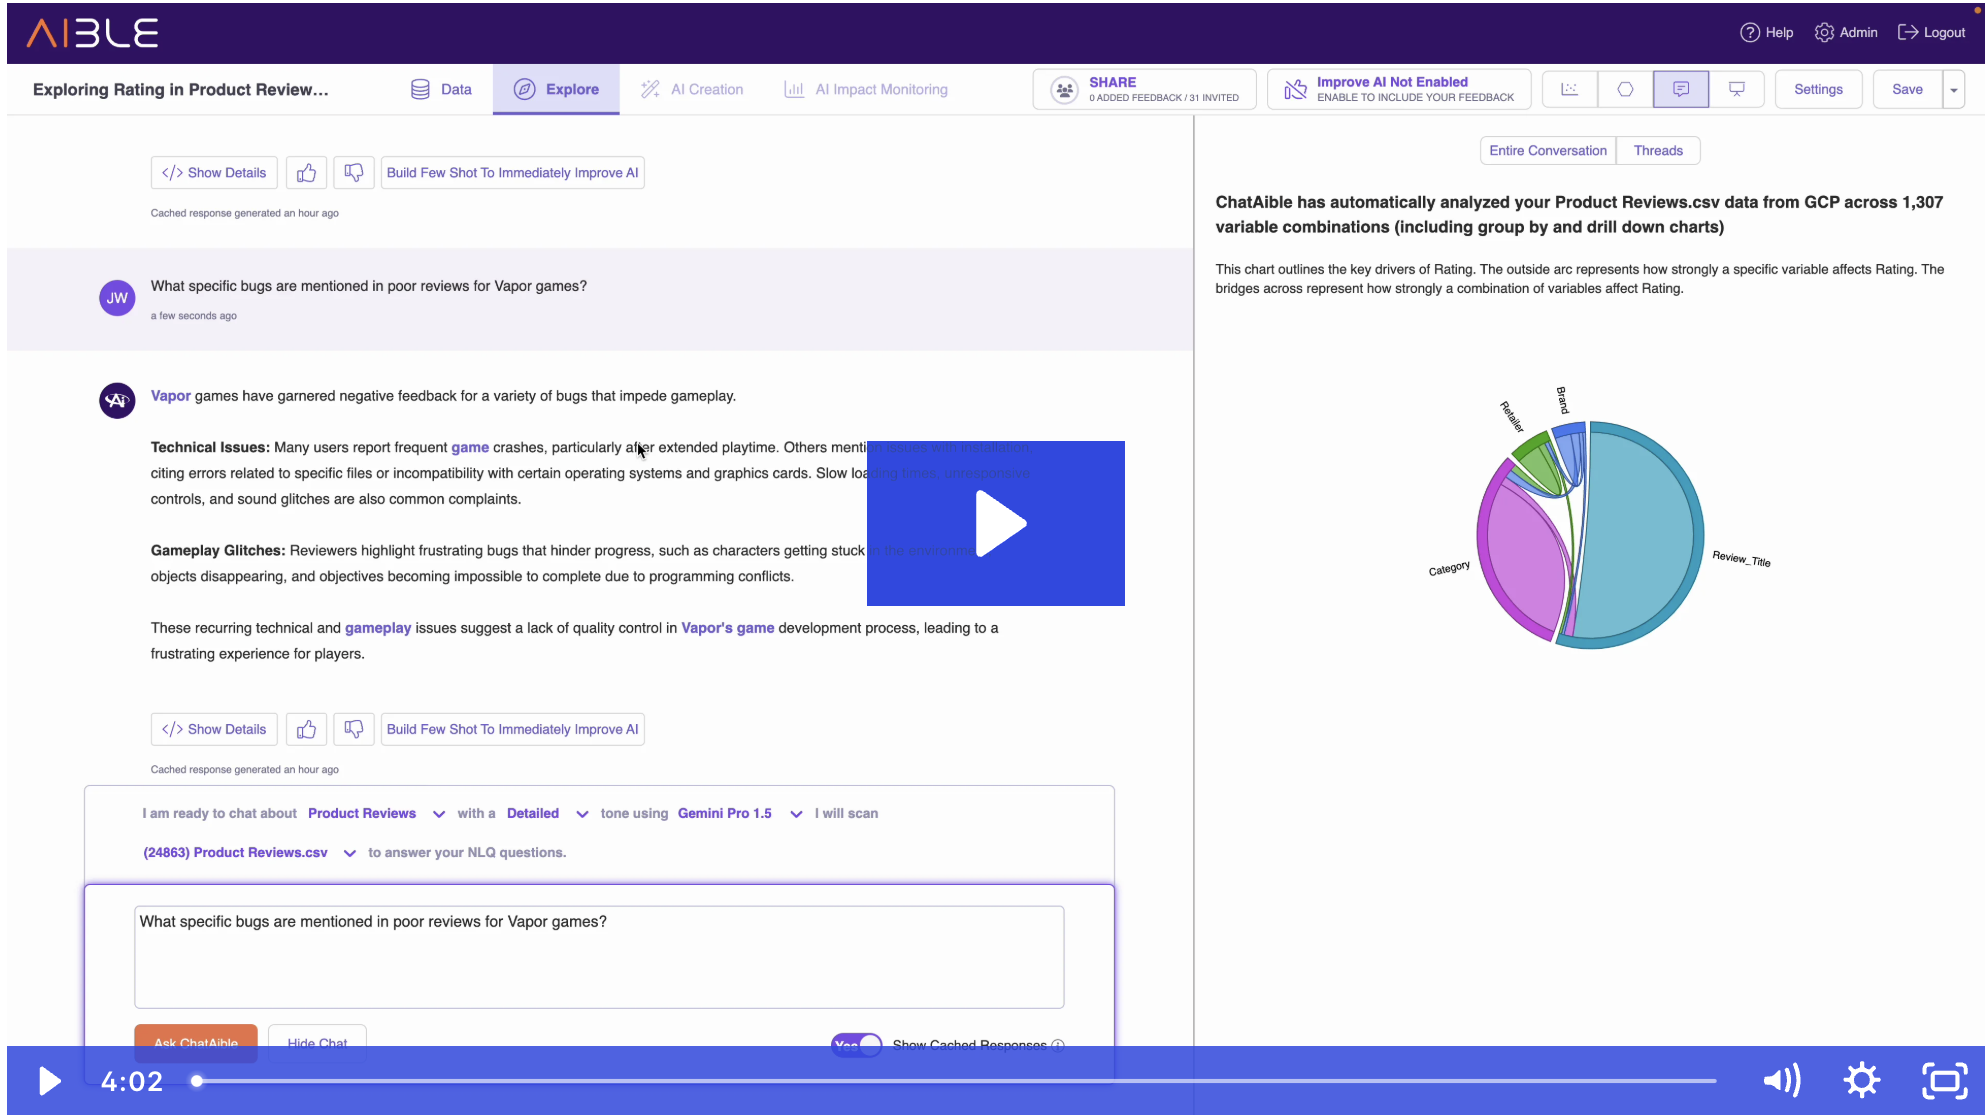
Task: Click the Ask ChatAible button
Action: click(x=196, y=1042)
